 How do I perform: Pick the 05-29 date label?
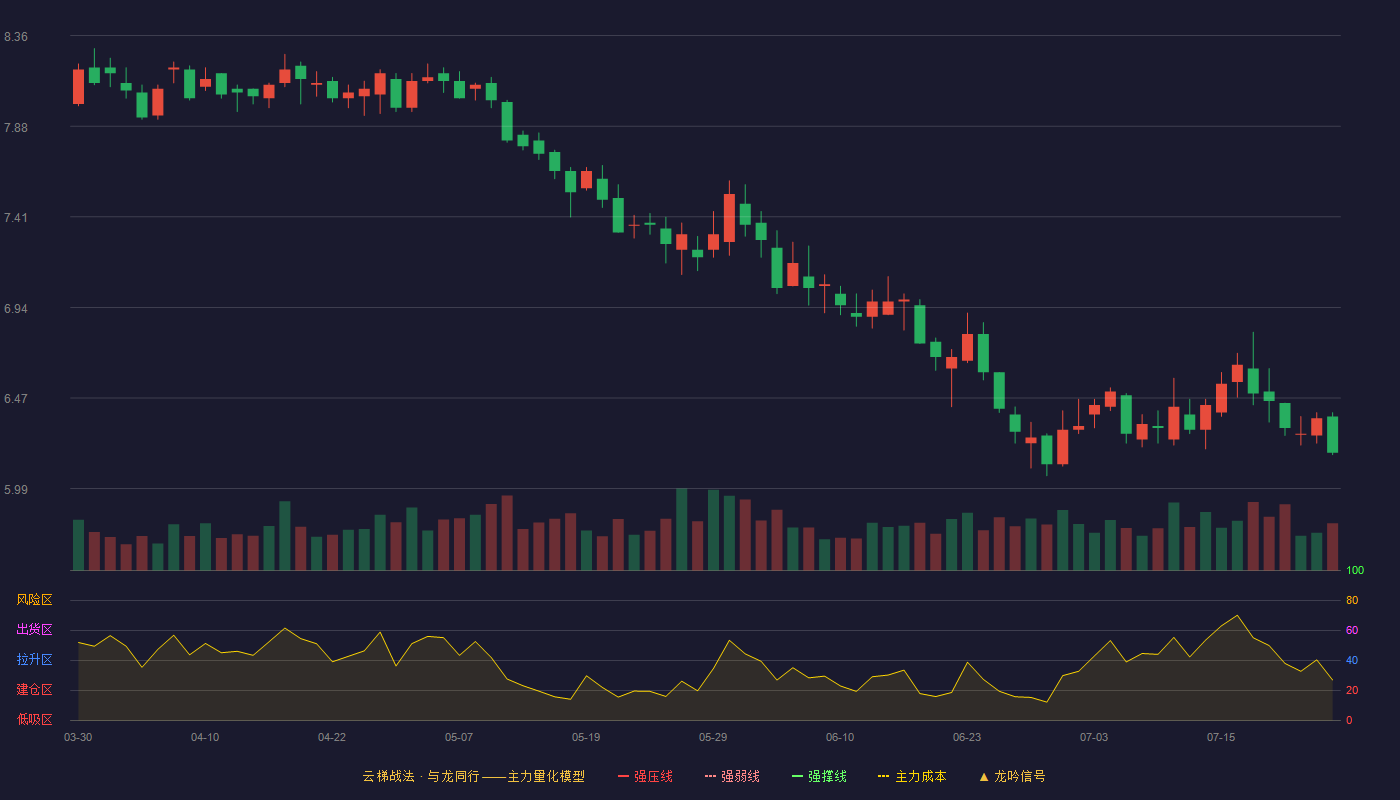713,737
